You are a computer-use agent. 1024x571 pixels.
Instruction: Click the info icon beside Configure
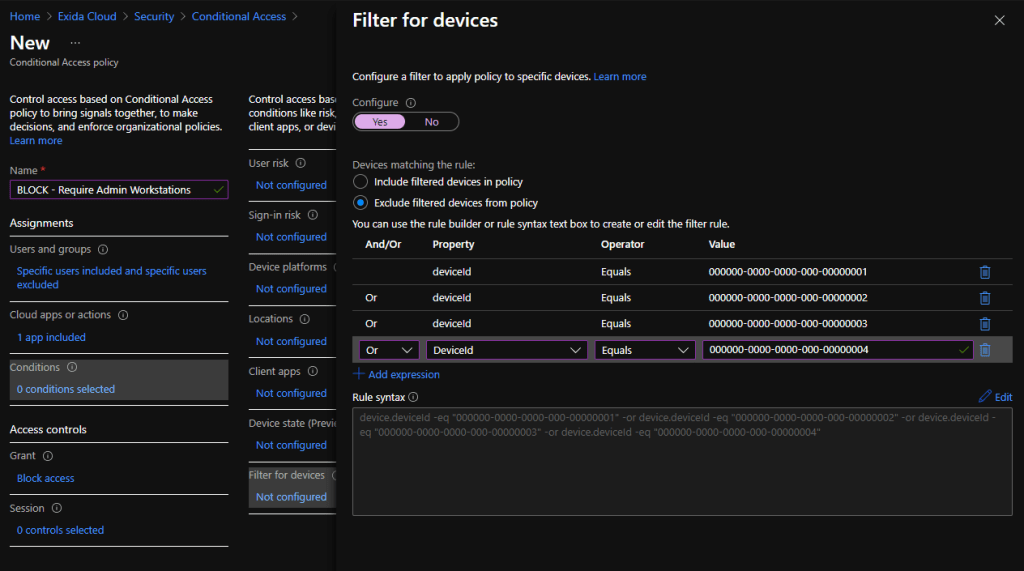(410, 103)
